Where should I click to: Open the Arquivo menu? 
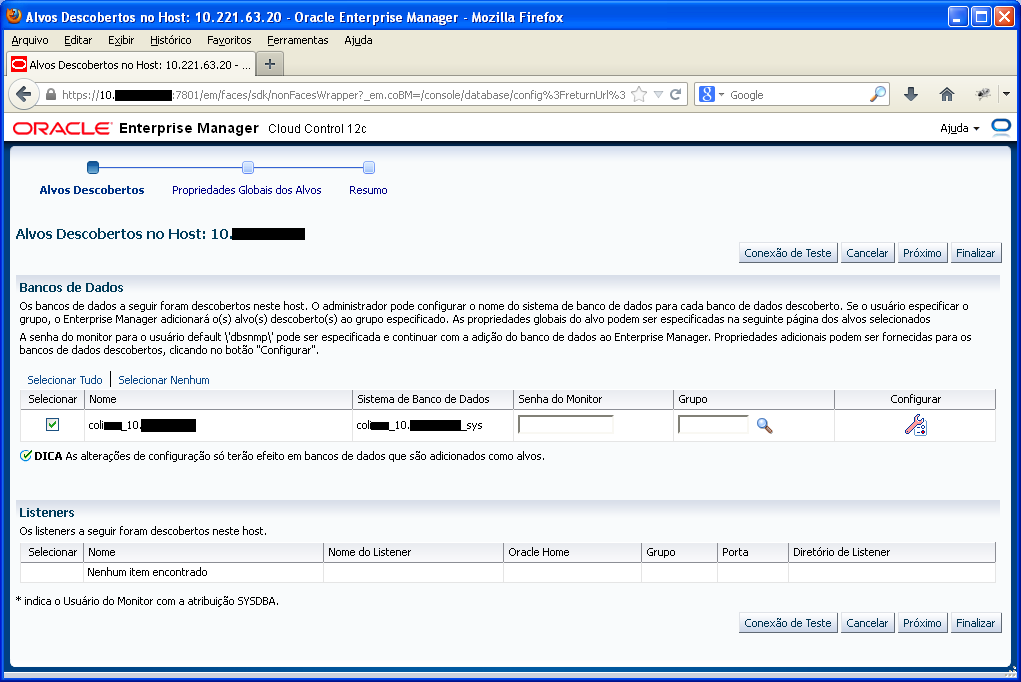click(x=30, y=40)
